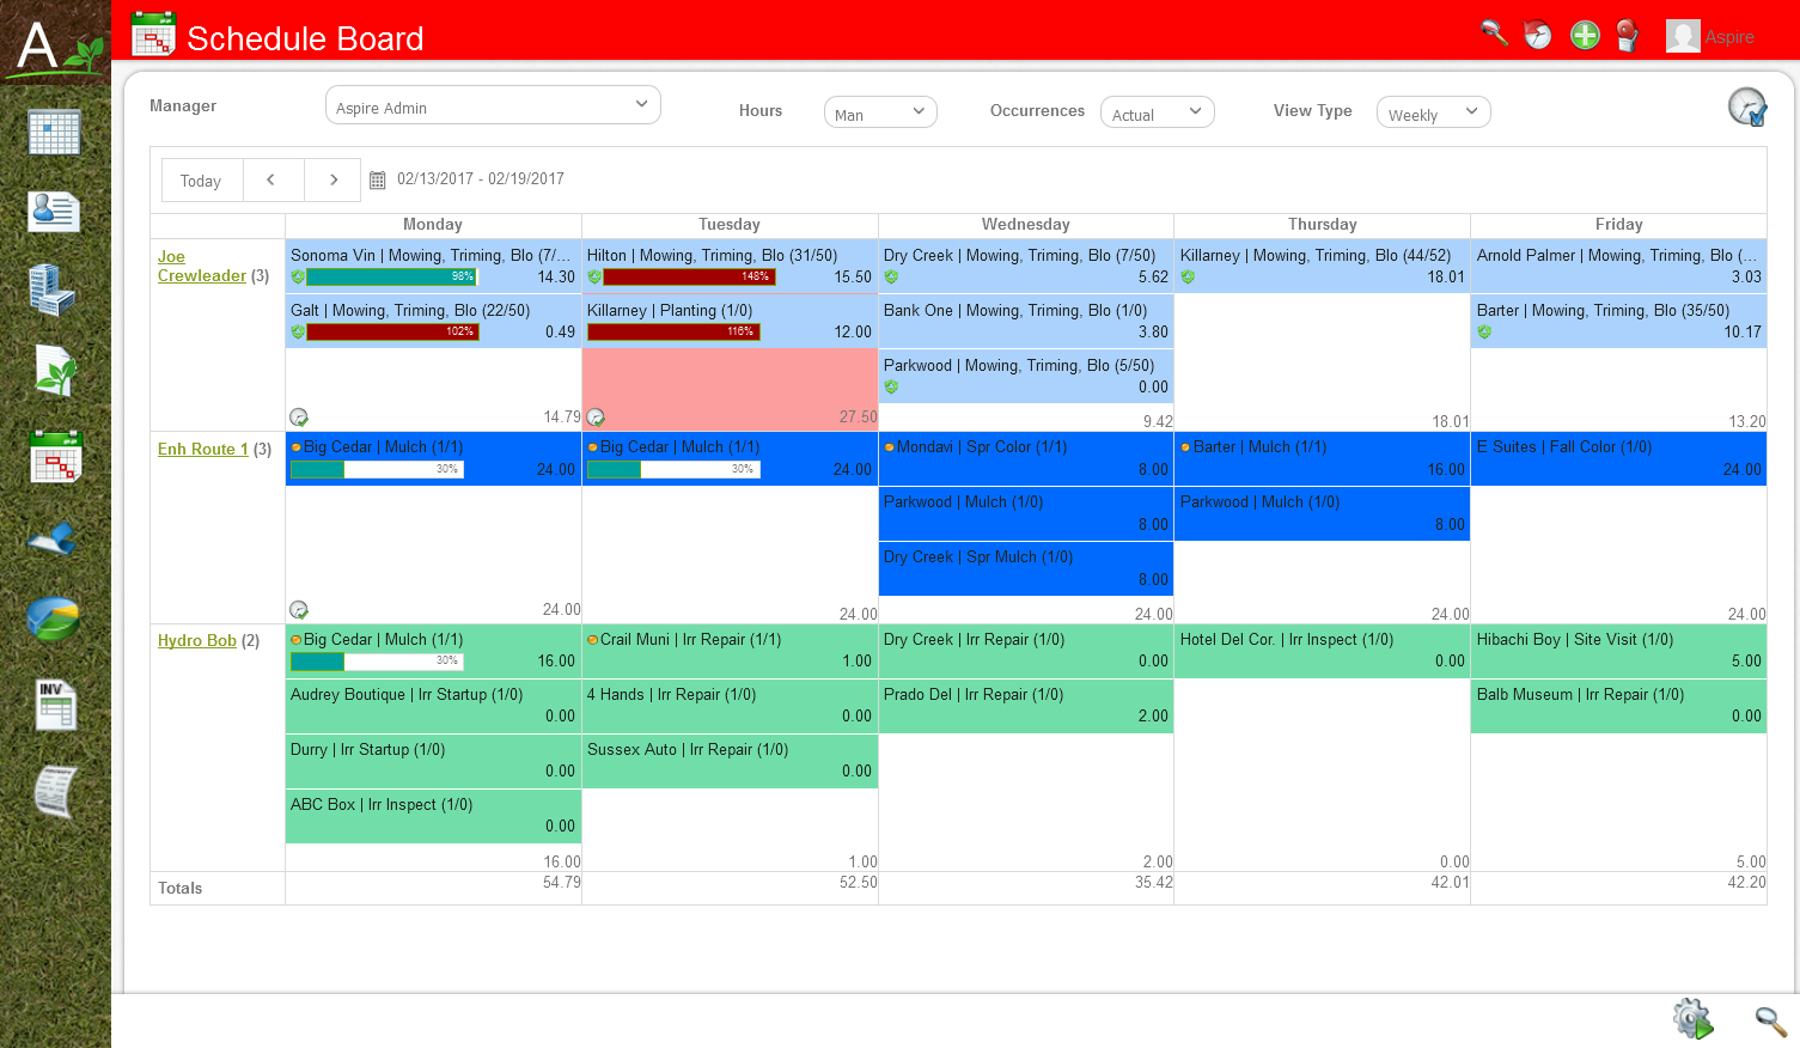Screen dimensions: 1800x1048
Task: Select the Arnold Palmer Mowing card on Friday
Action: pyautogui.click(x=1619, y=266)
